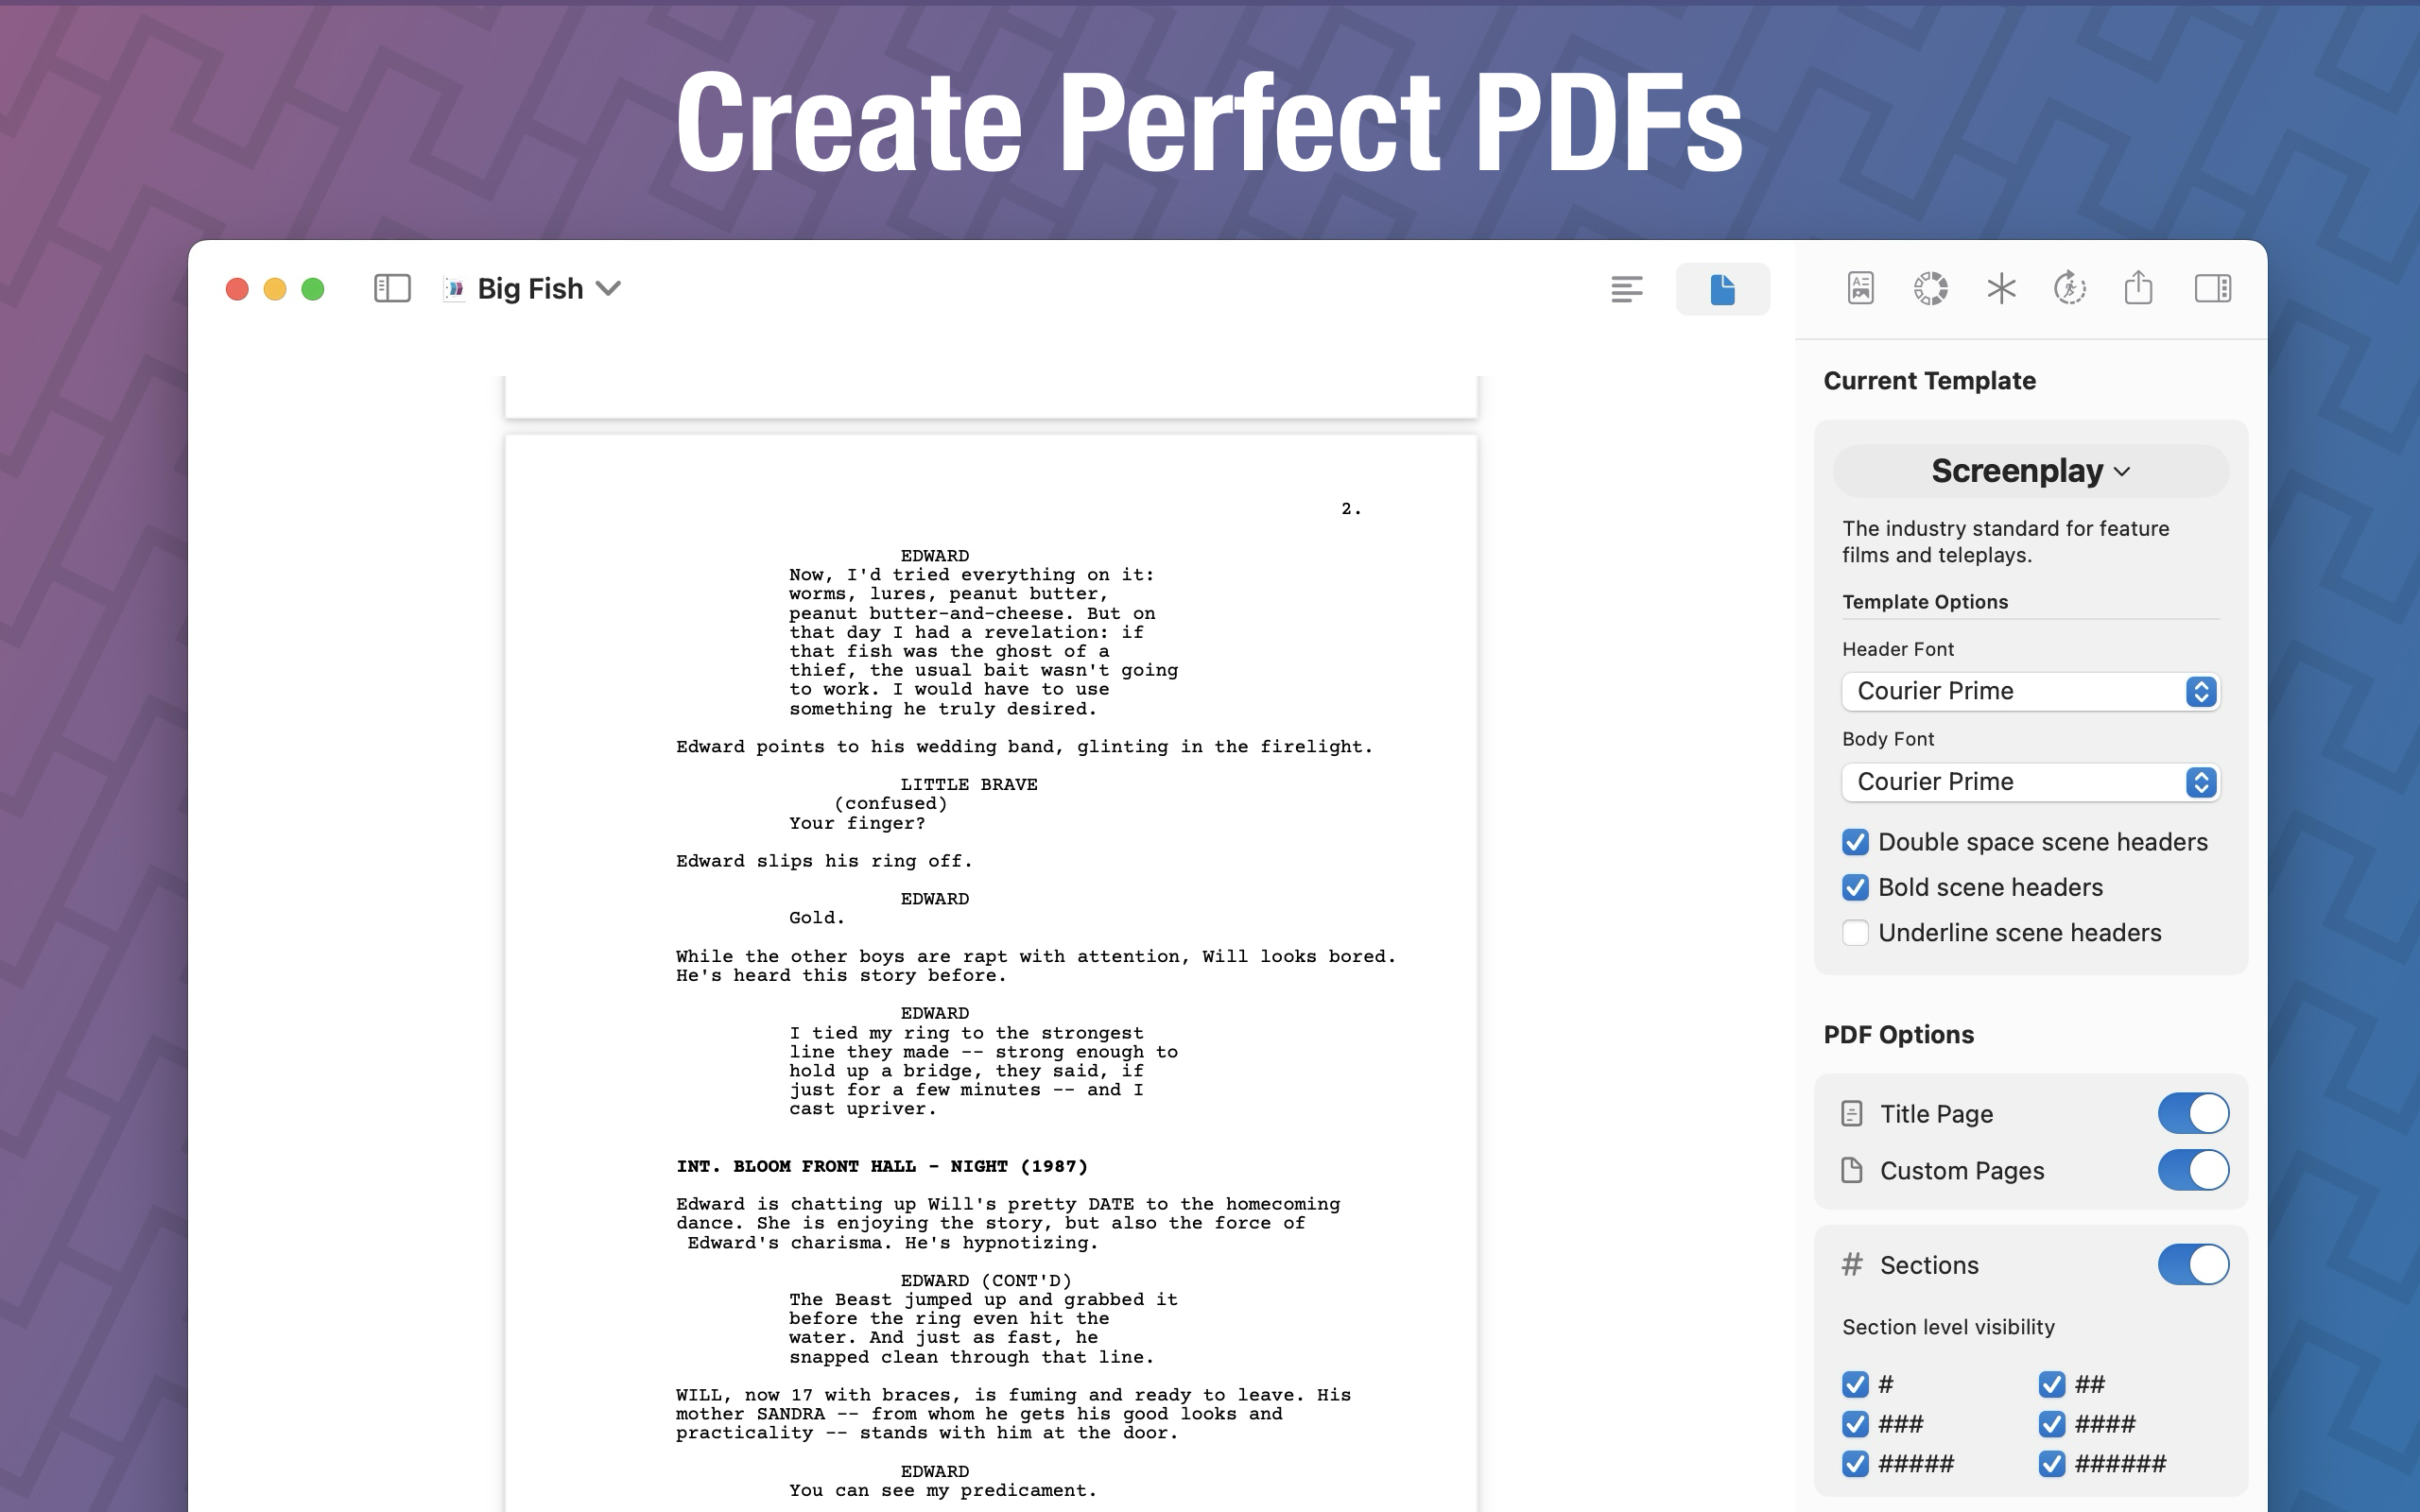Uncheck Bold scene headers

click(1855, 887)
